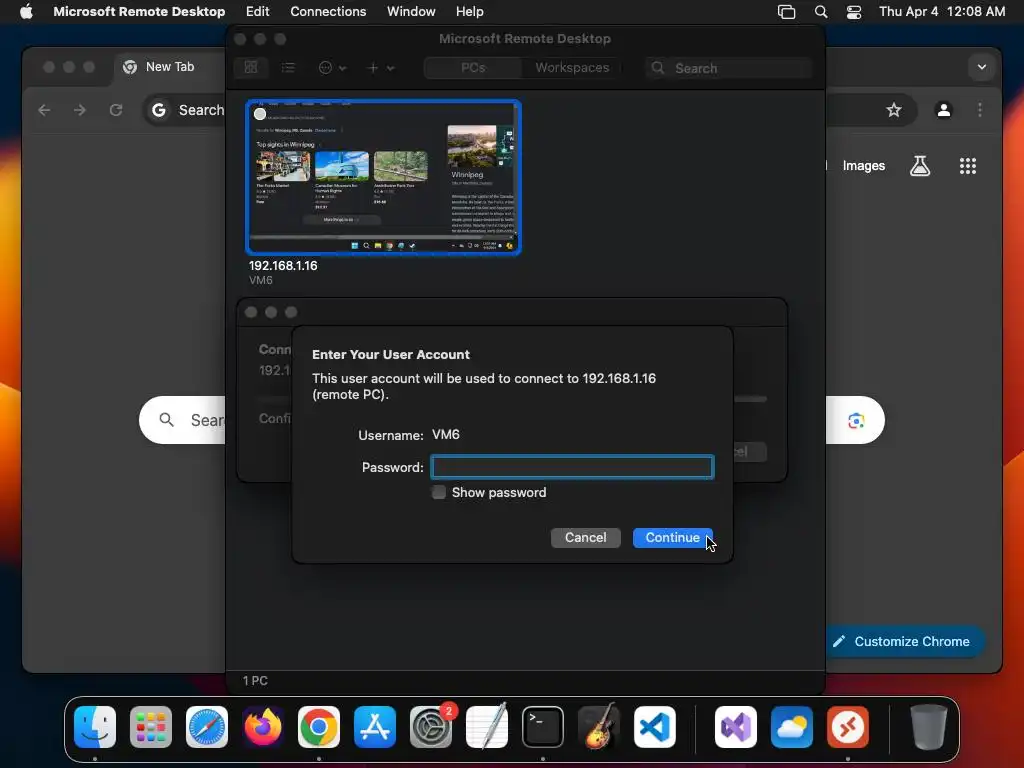
Task: Open the Edit menu
Action: tap(257, 12)
